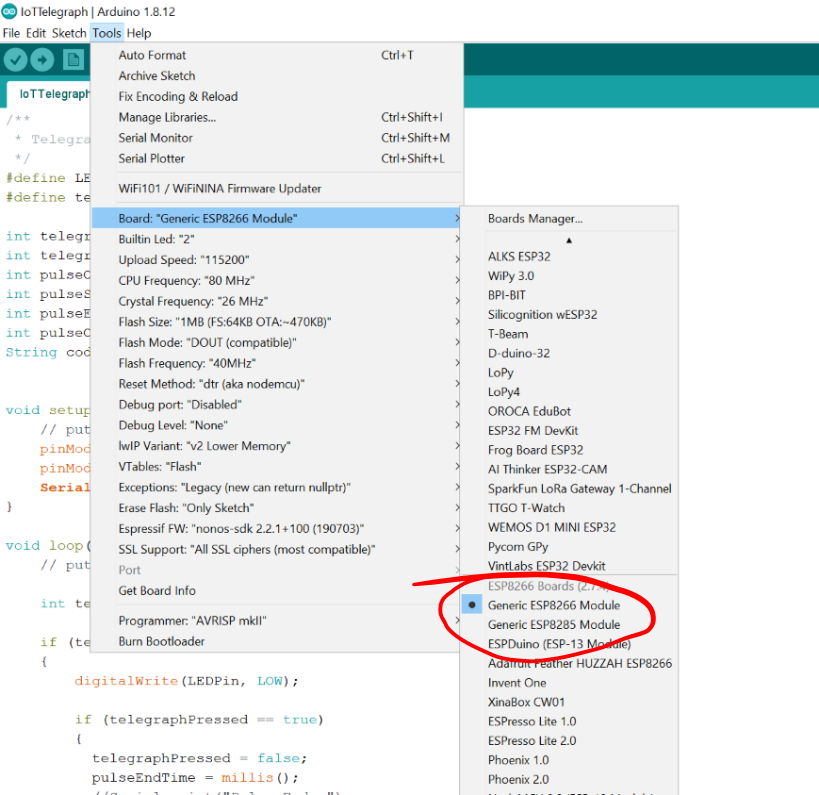Select the LoPy board
This screenshot has width=819, height=795.
pyautogui.click(x=569, y=372)
